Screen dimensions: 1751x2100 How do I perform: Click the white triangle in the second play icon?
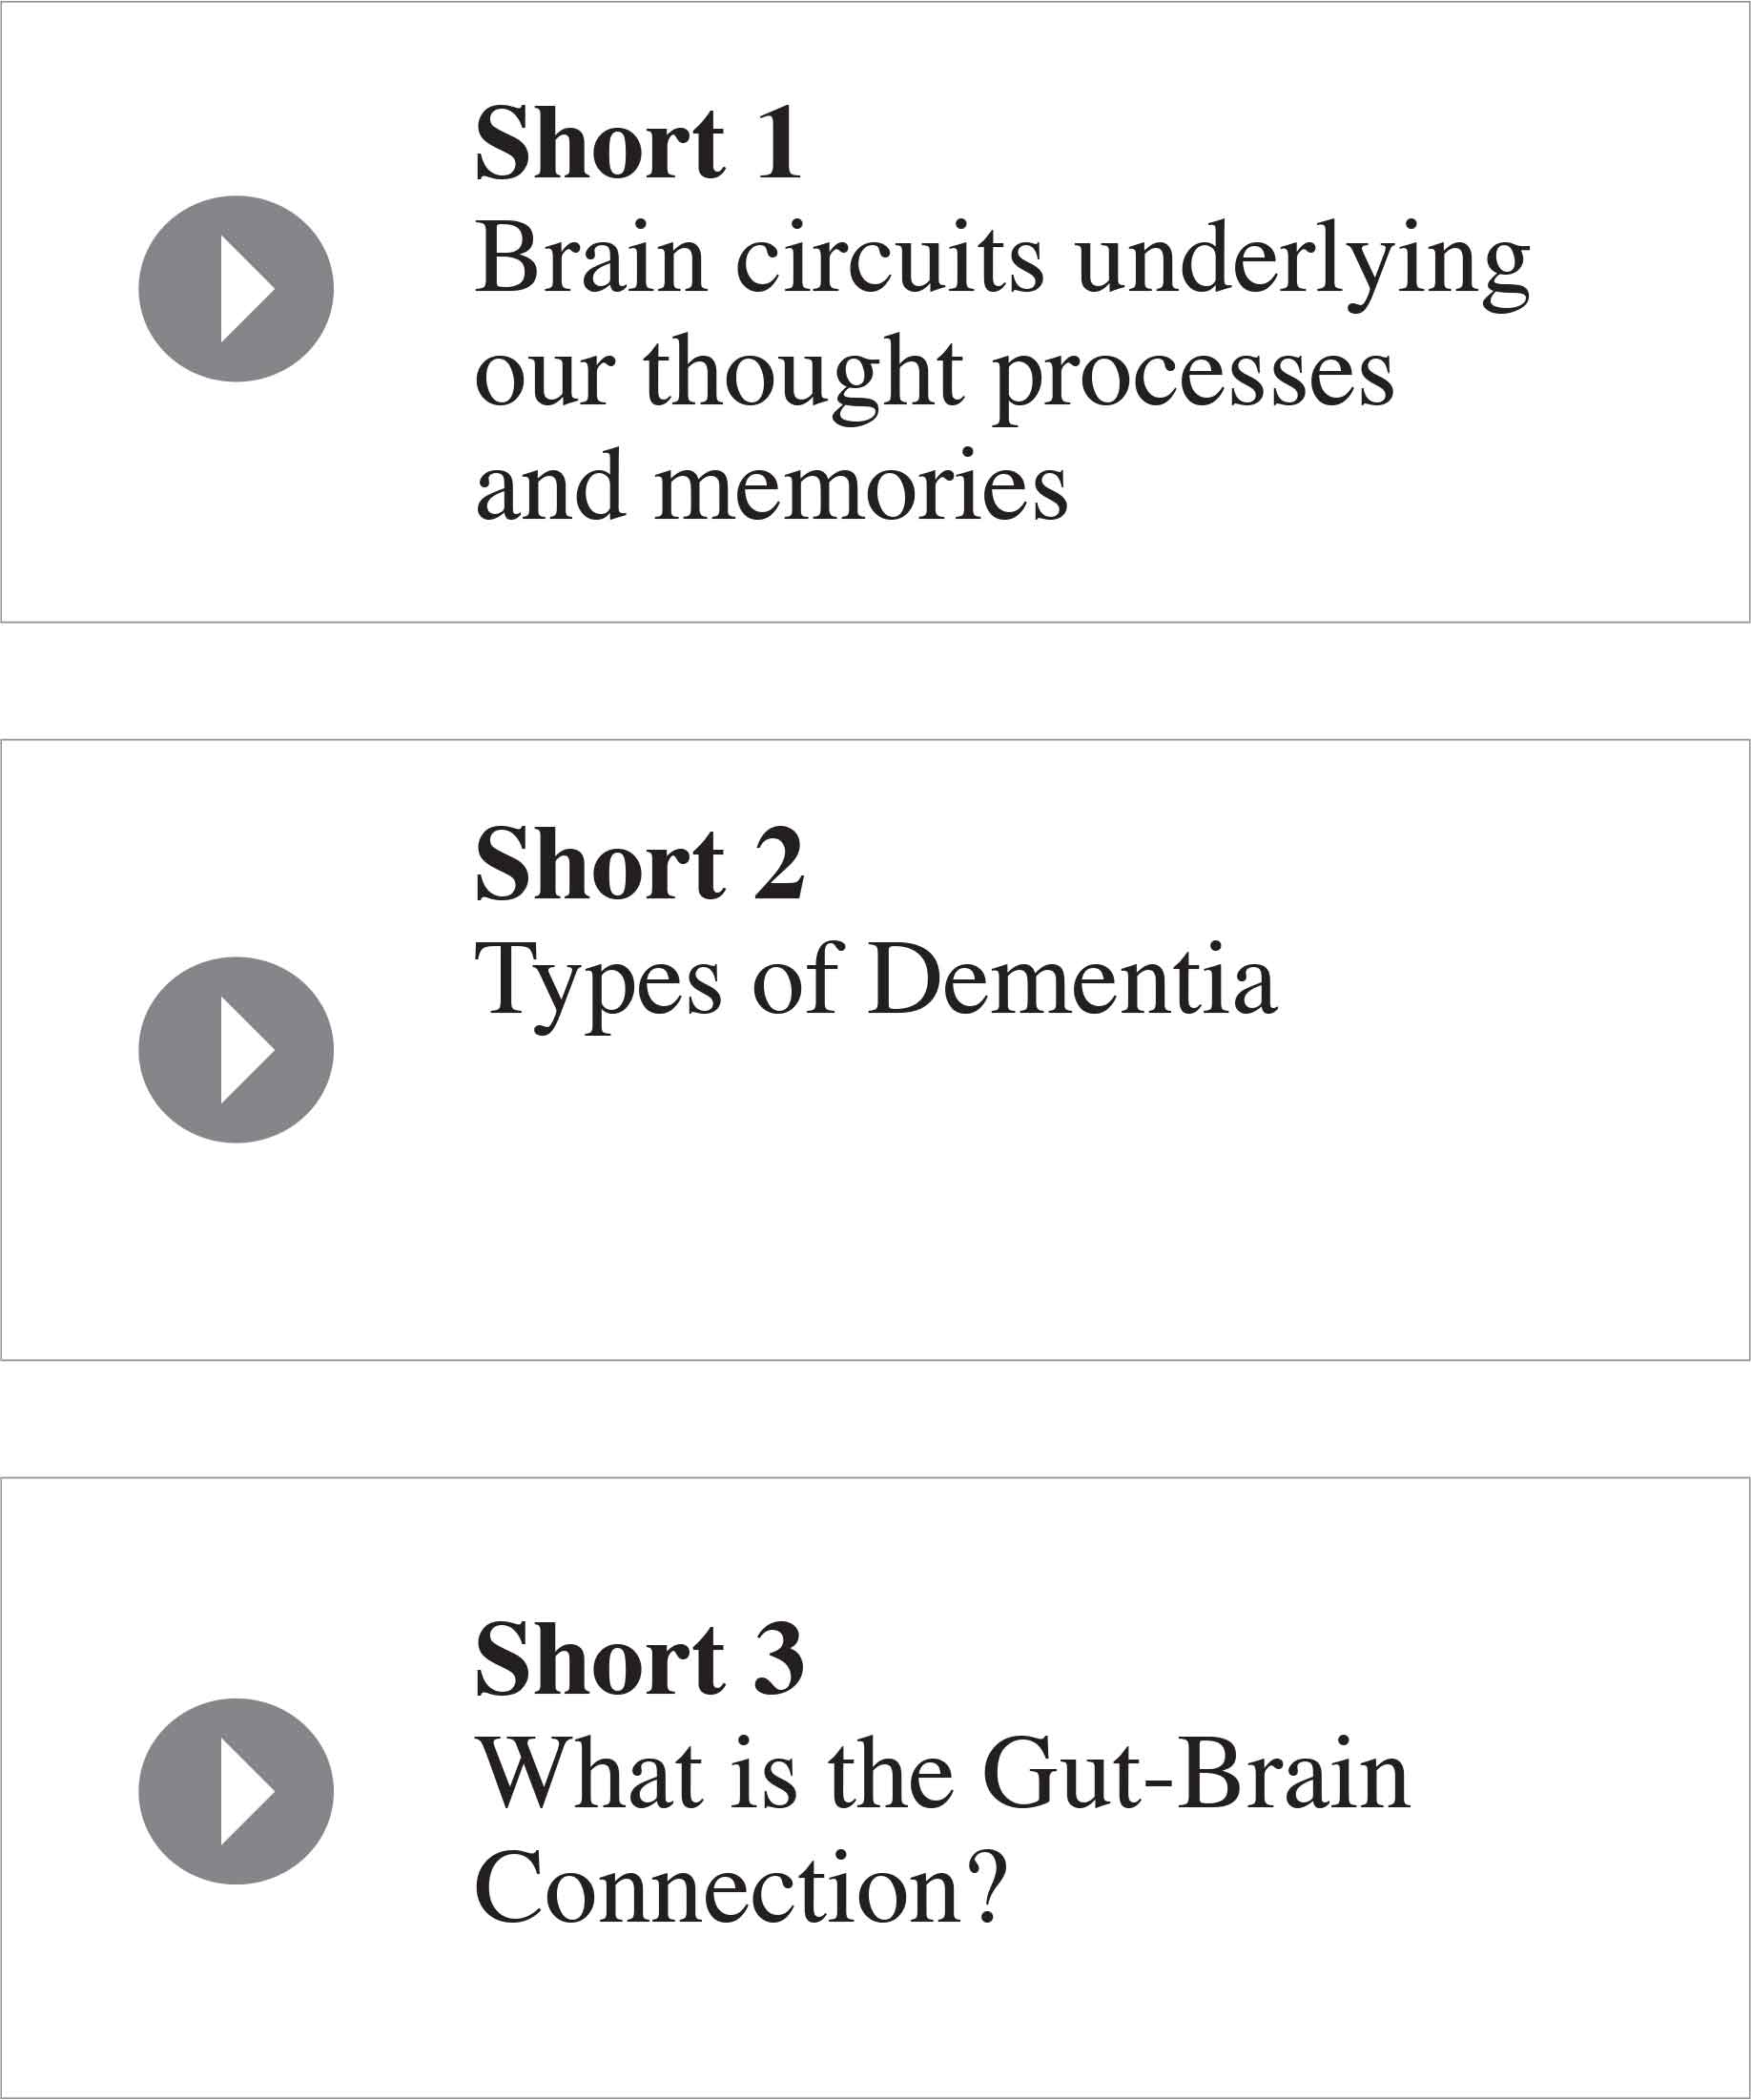click(x=247, y=1050)
